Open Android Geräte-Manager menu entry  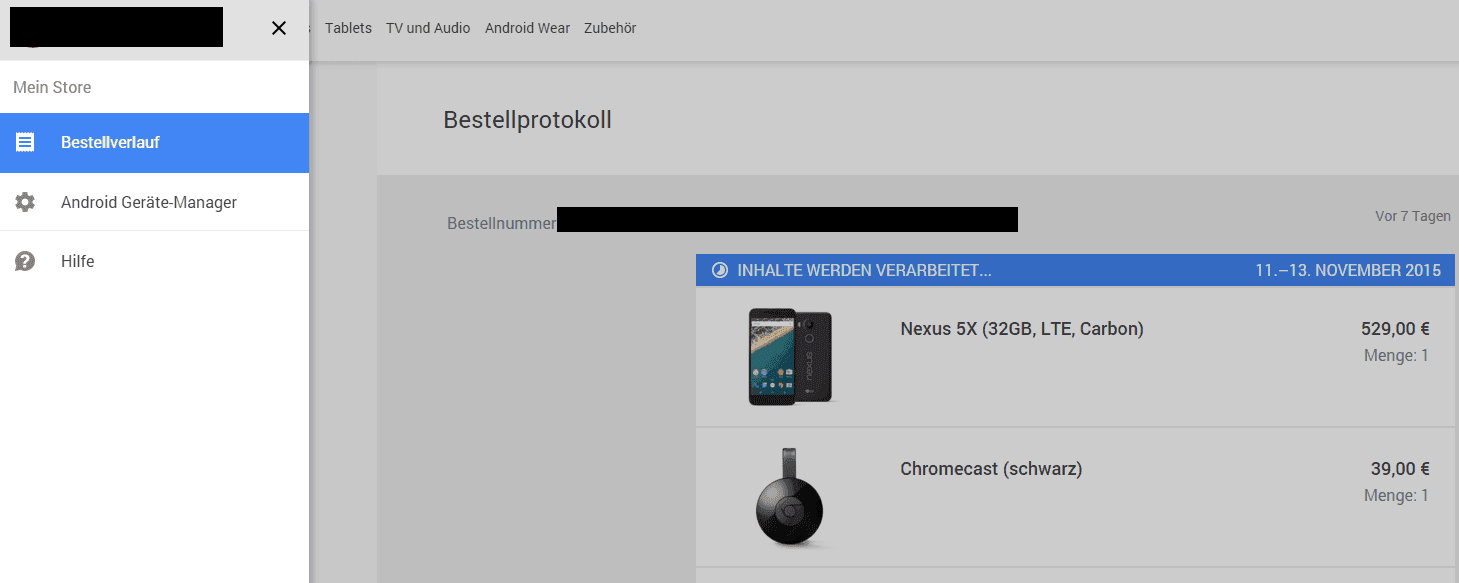pos(154,202)
